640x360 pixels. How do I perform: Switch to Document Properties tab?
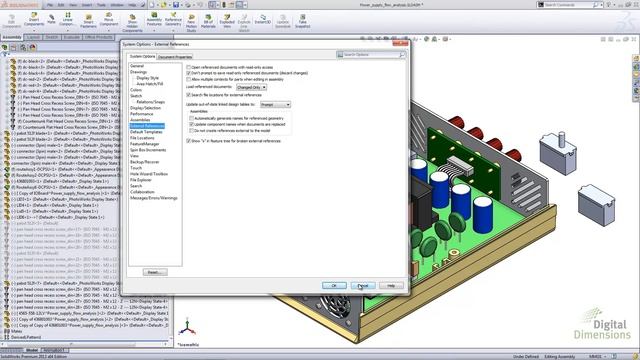coord(175,57)
